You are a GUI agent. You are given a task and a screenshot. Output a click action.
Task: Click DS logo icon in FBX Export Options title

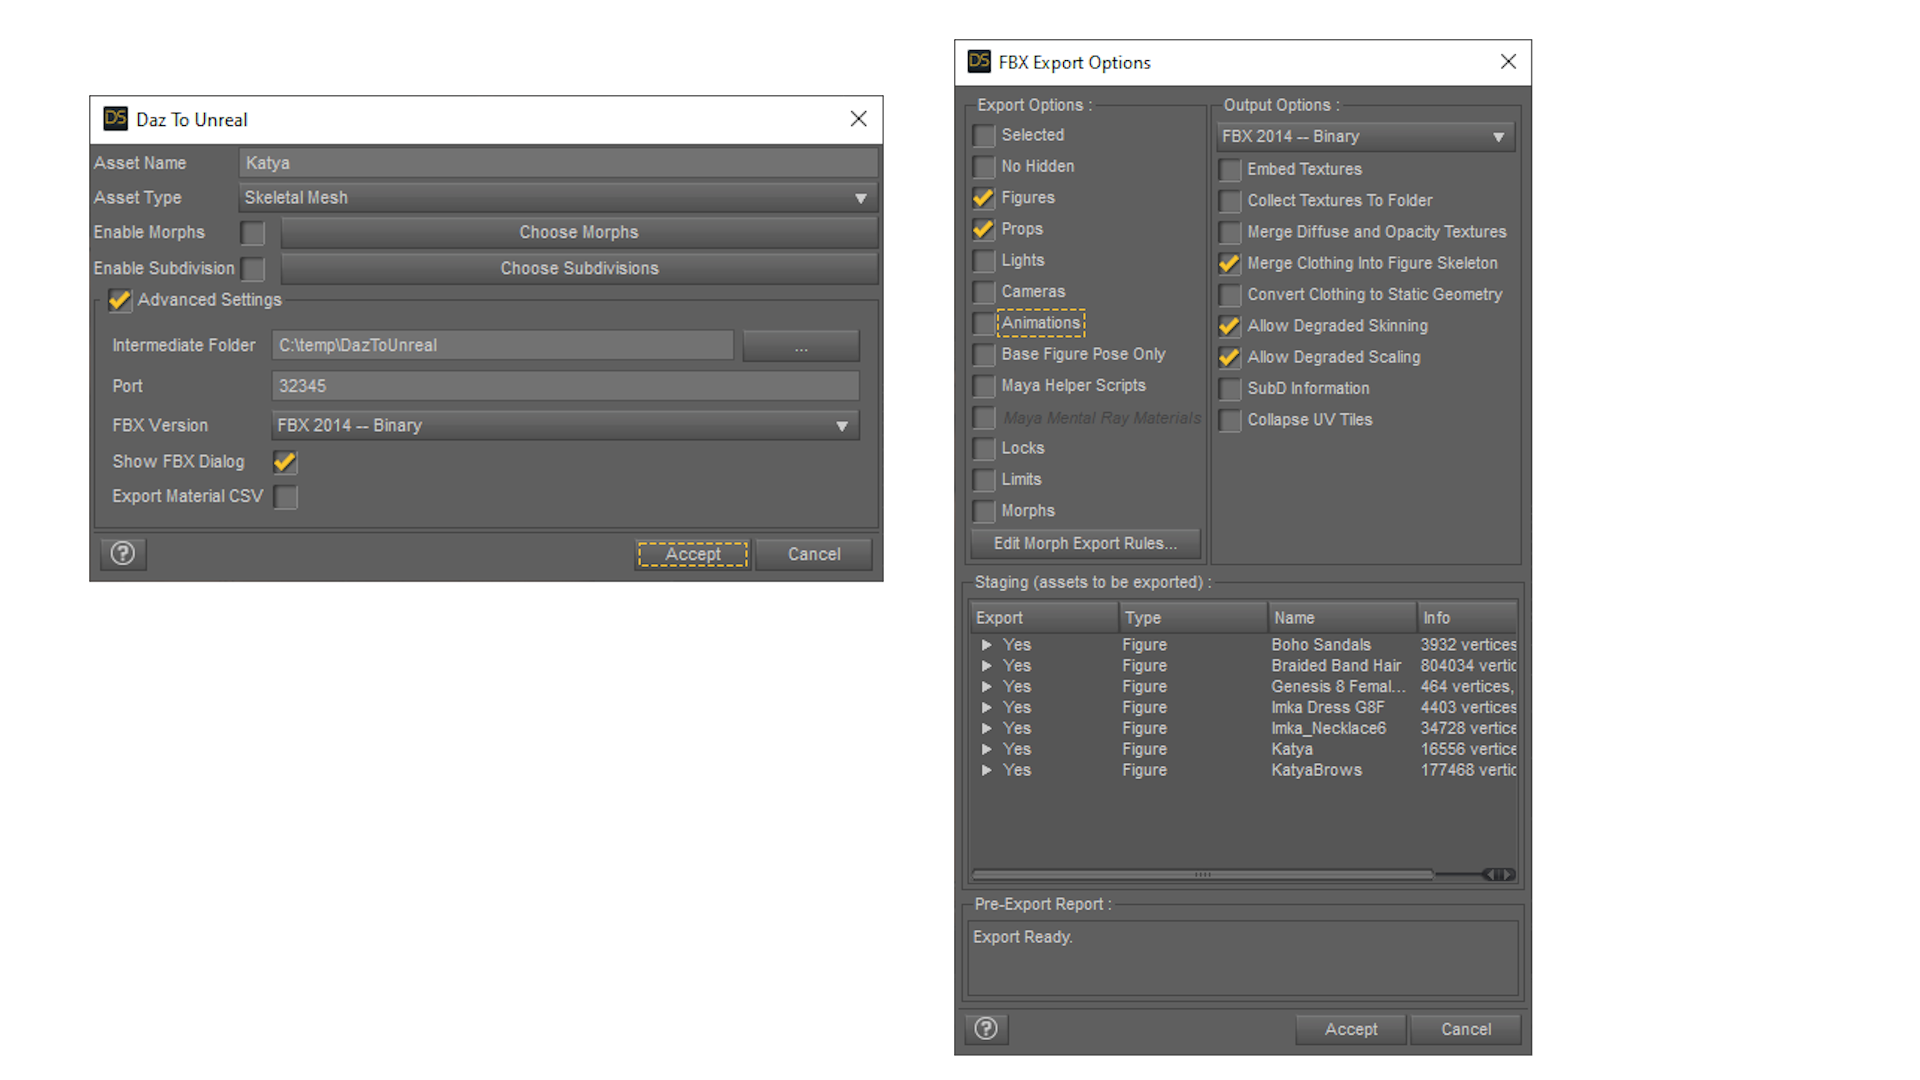click(979, 62)
